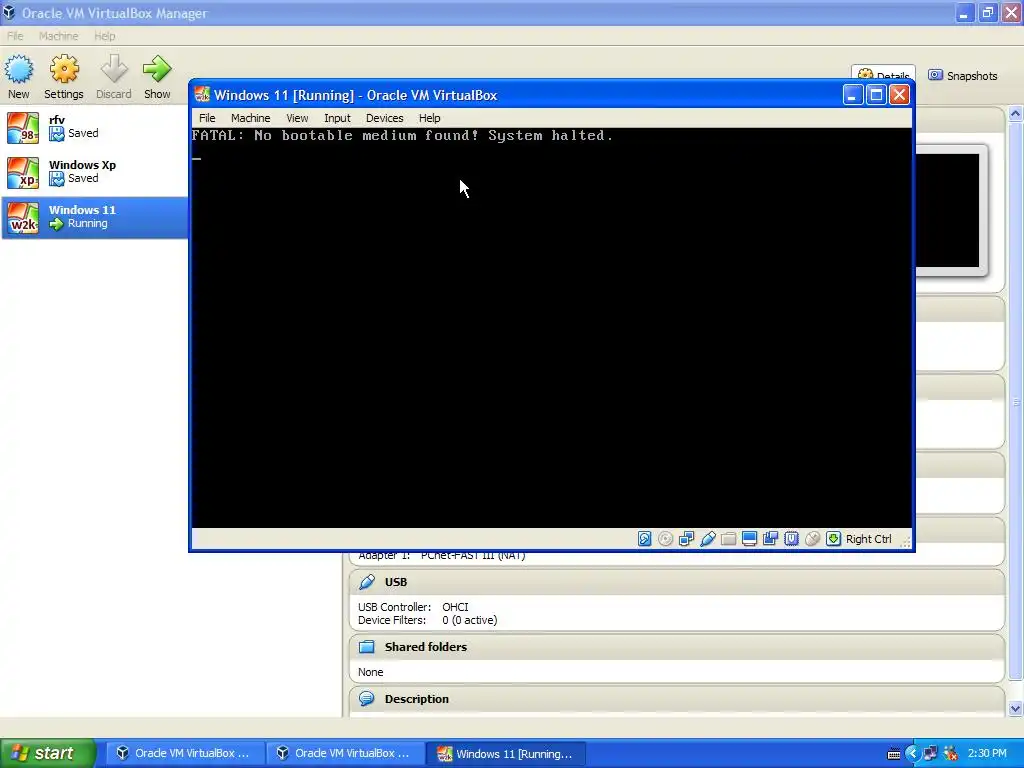Screen dimensions: 1024x768
Task: Click the running arrow icon under Windows 11
Action: 57,224
